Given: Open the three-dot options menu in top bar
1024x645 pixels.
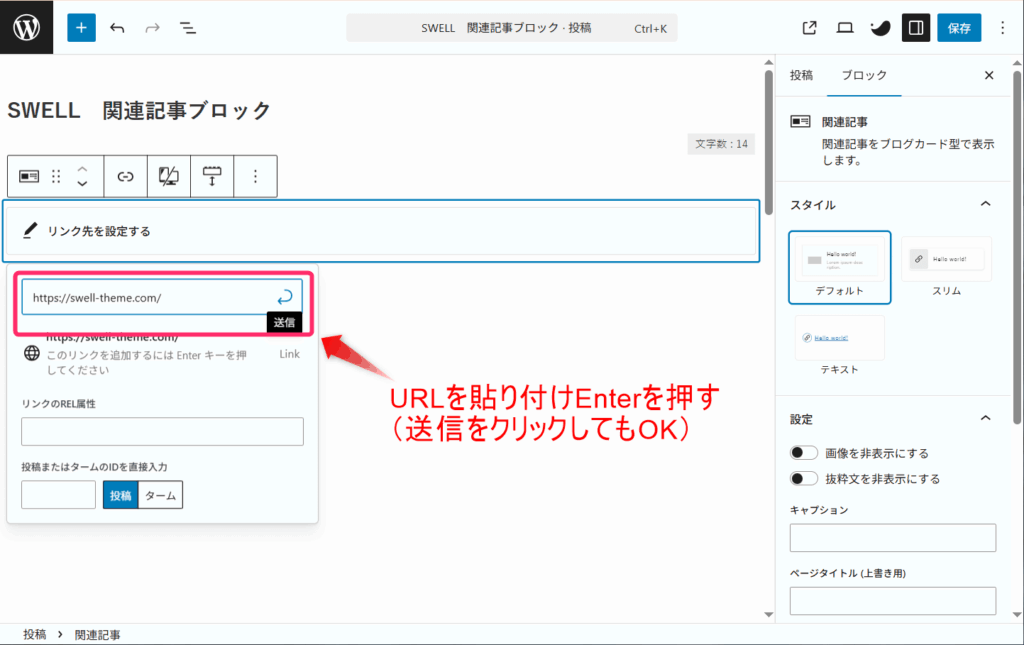Looking at the screenshot, I should (x=1002, y=27).
